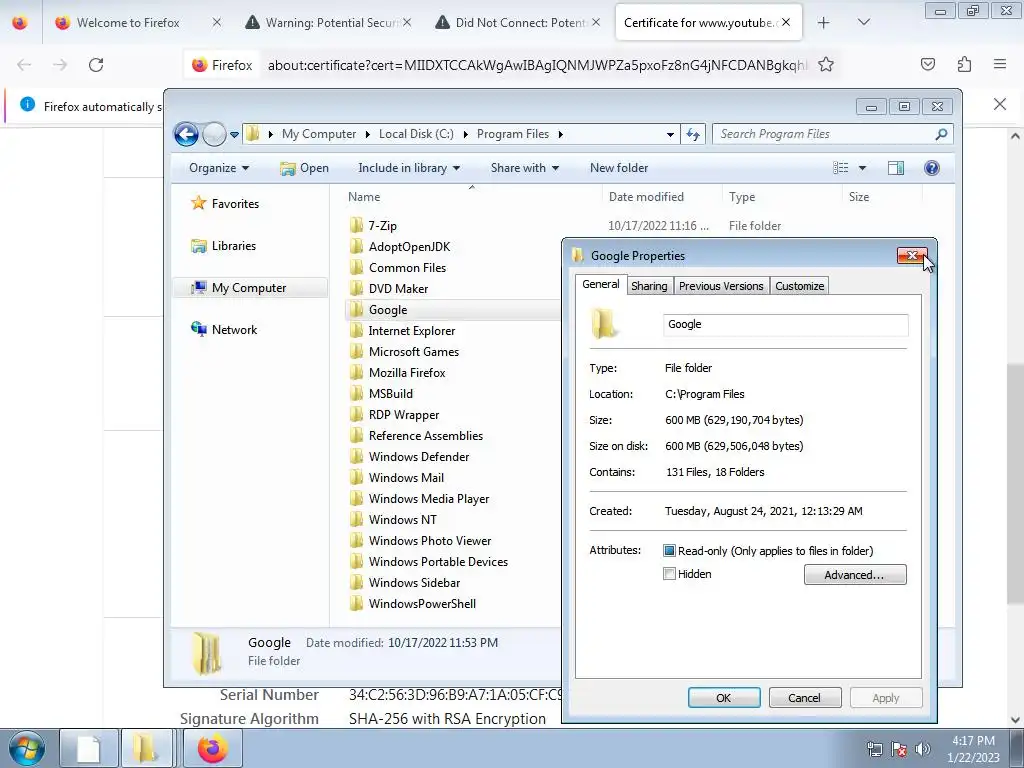Open Save to Pocket icon

927,64
